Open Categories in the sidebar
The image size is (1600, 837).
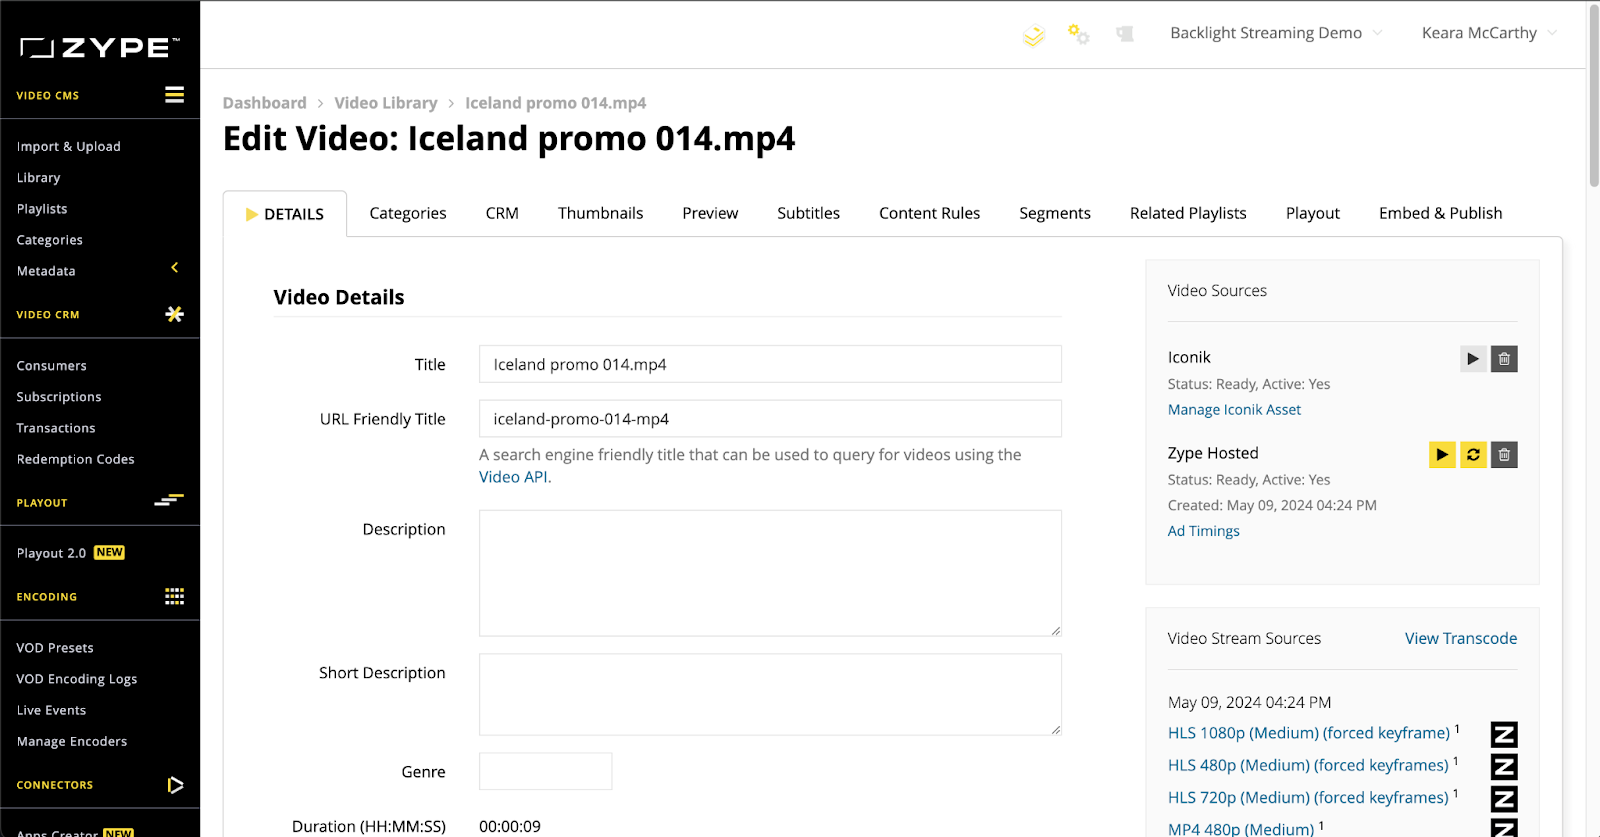pos(50,240)
